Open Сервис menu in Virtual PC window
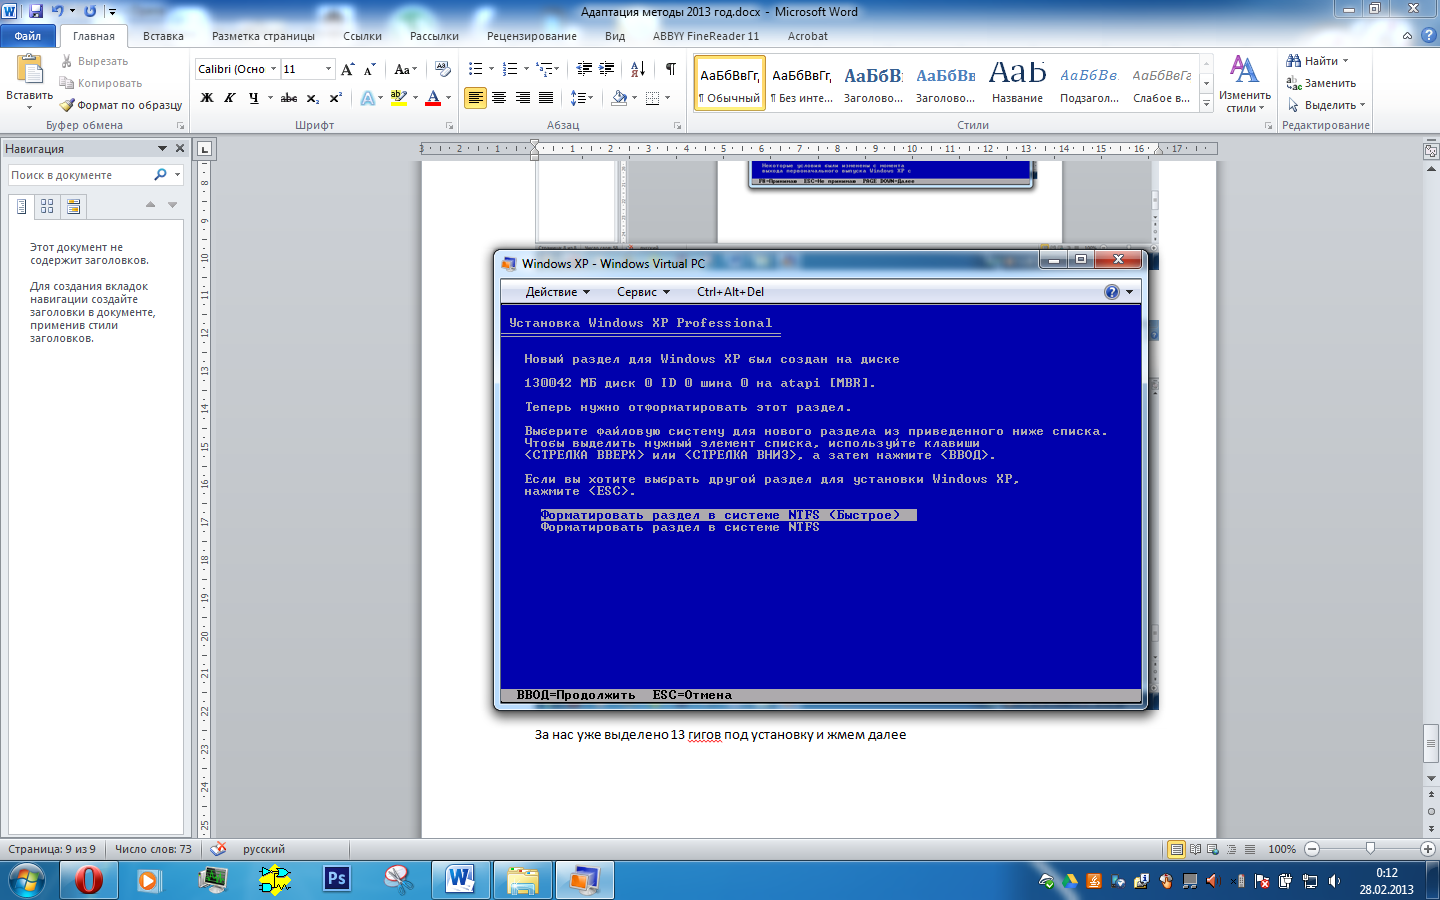1440x900 pixels. (643, 292)
